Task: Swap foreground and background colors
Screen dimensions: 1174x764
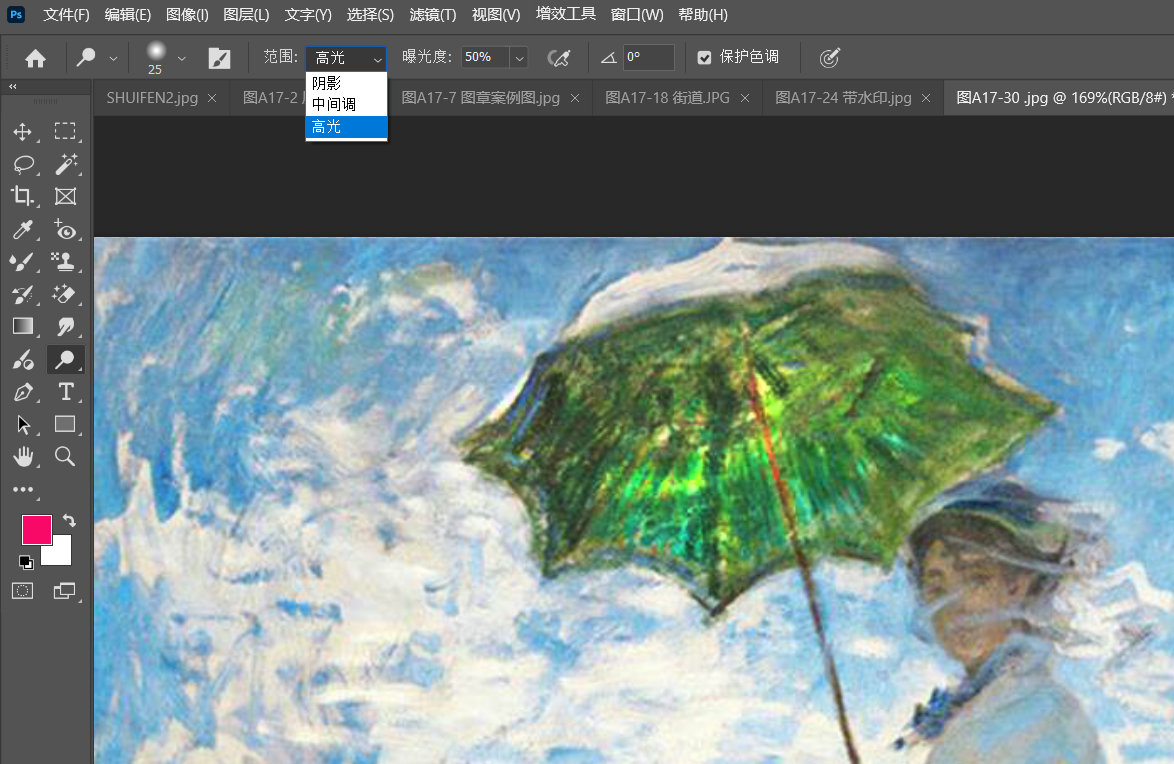Action: click(69, 521)
